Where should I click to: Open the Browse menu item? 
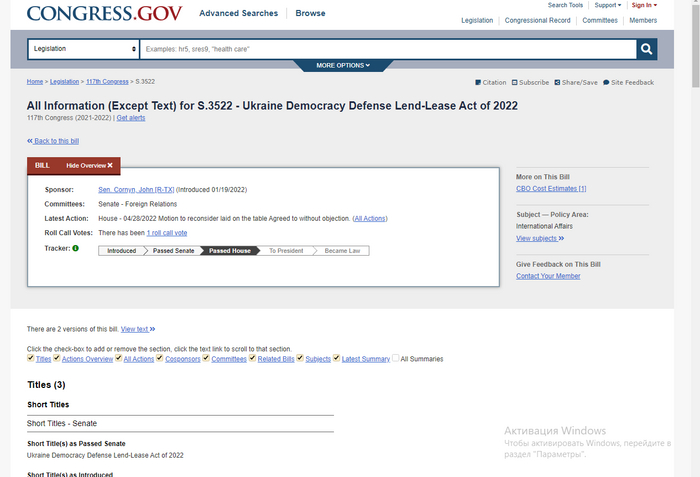point(310,13)
